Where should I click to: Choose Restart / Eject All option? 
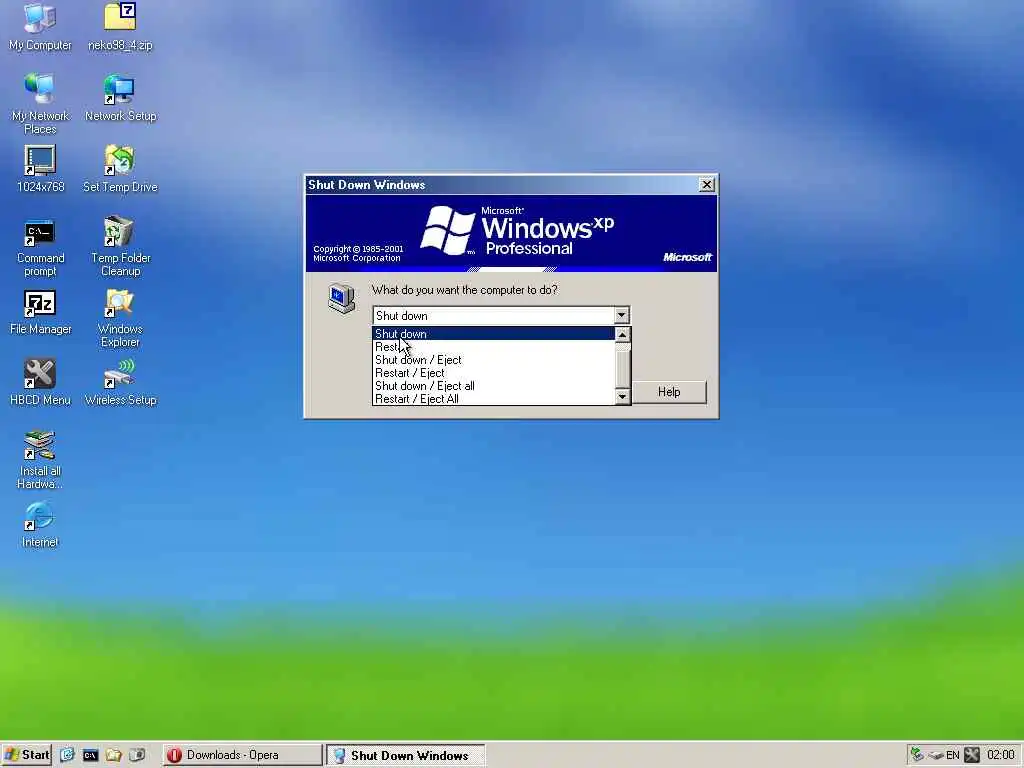pyautogui.click(x=493, y=399)
